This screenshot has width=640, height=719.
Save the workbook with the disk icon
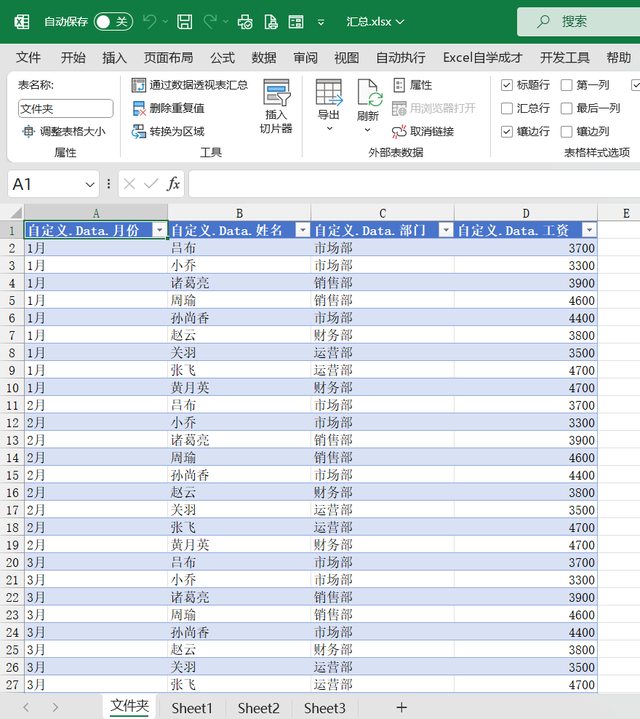pos(185,22)
